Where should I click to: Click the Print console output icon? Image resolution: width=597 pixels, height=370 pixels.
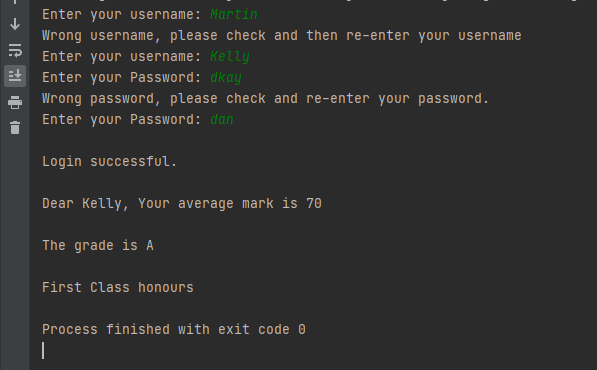(15, 102)
